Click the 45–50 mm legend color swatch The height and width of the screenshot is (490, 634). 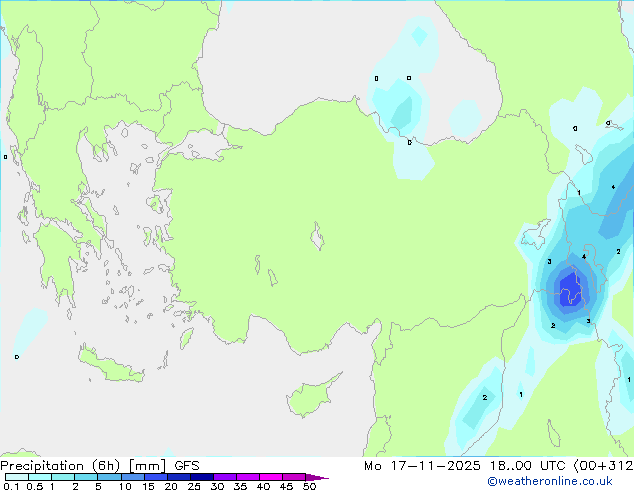point(294,477)
